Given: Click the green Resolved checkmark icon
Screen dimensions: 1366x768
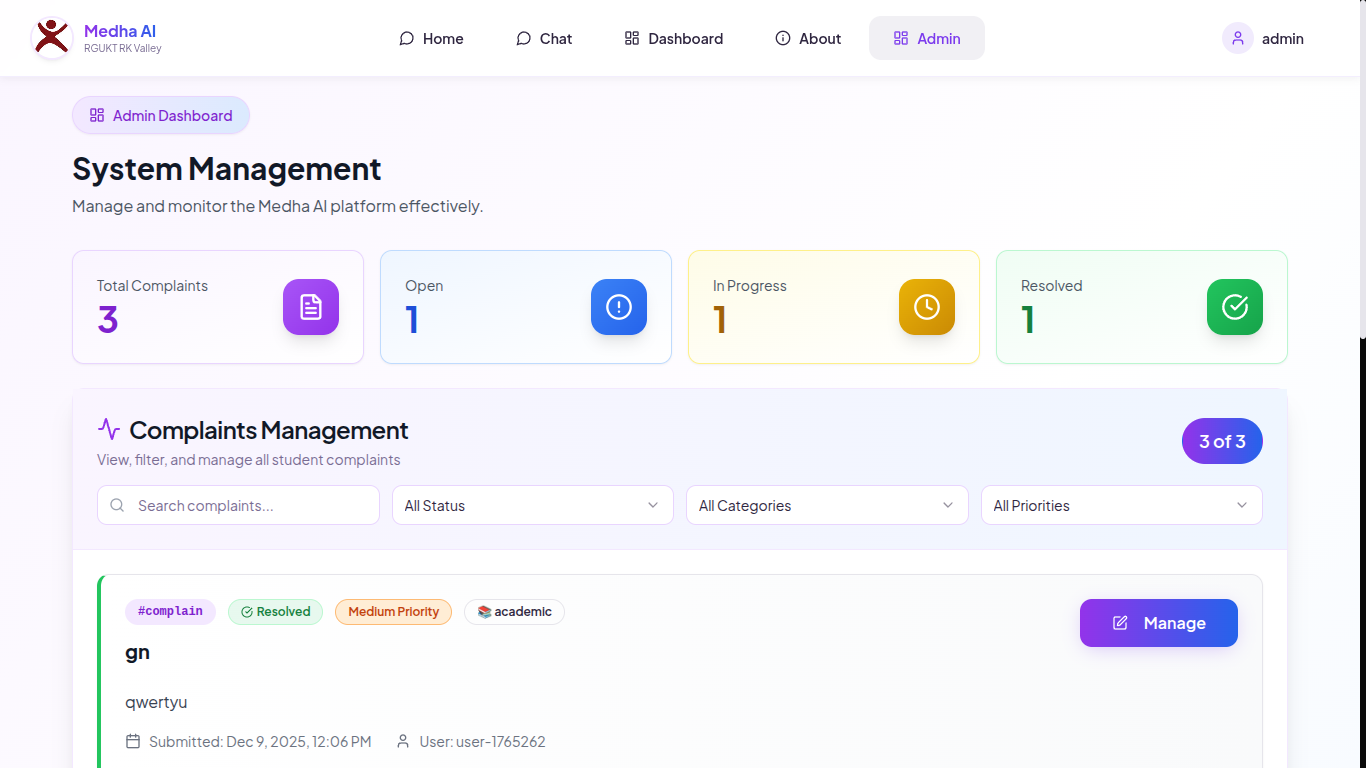Looking at the screenshot, I should [1235, 307].
